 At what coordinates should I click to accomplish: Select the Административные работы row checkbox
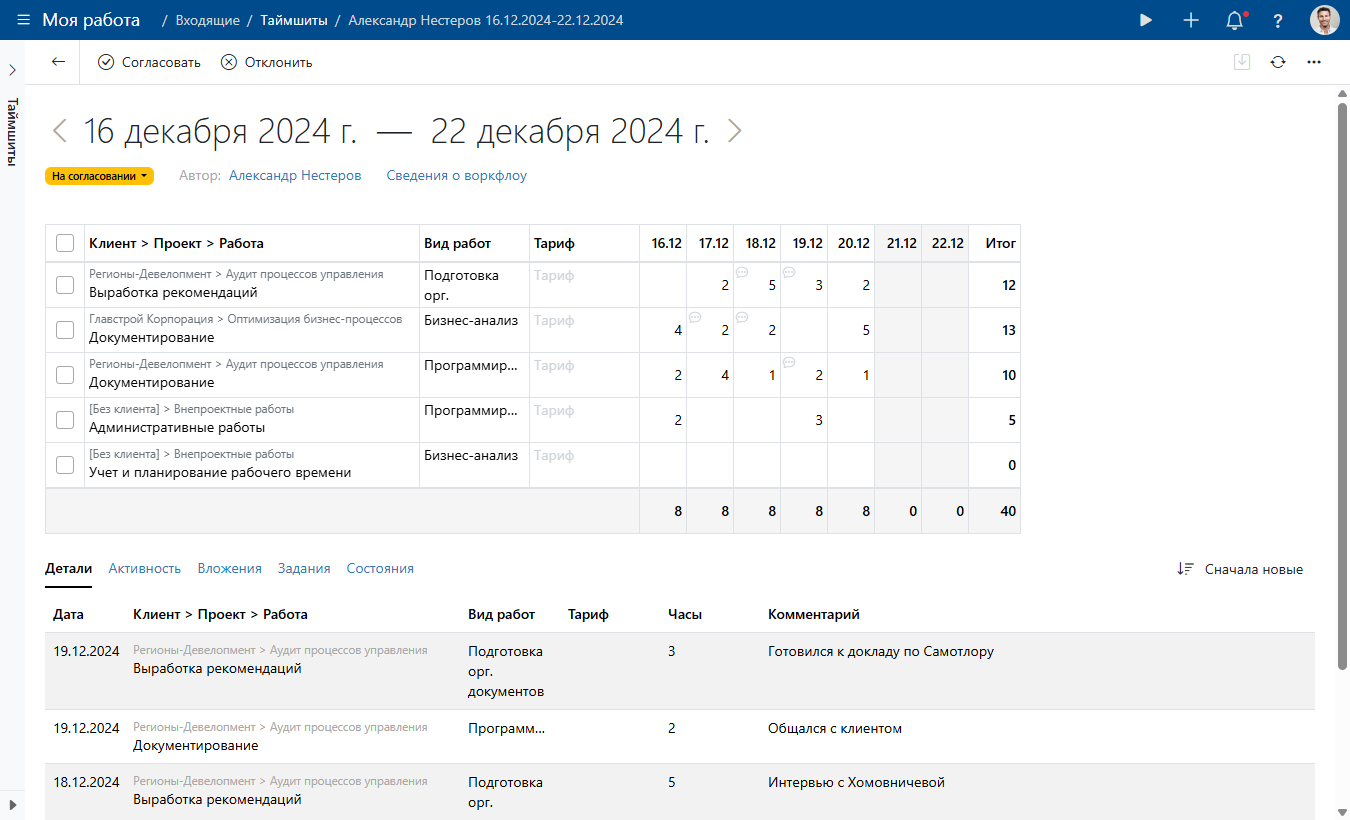tap(65, 420)
